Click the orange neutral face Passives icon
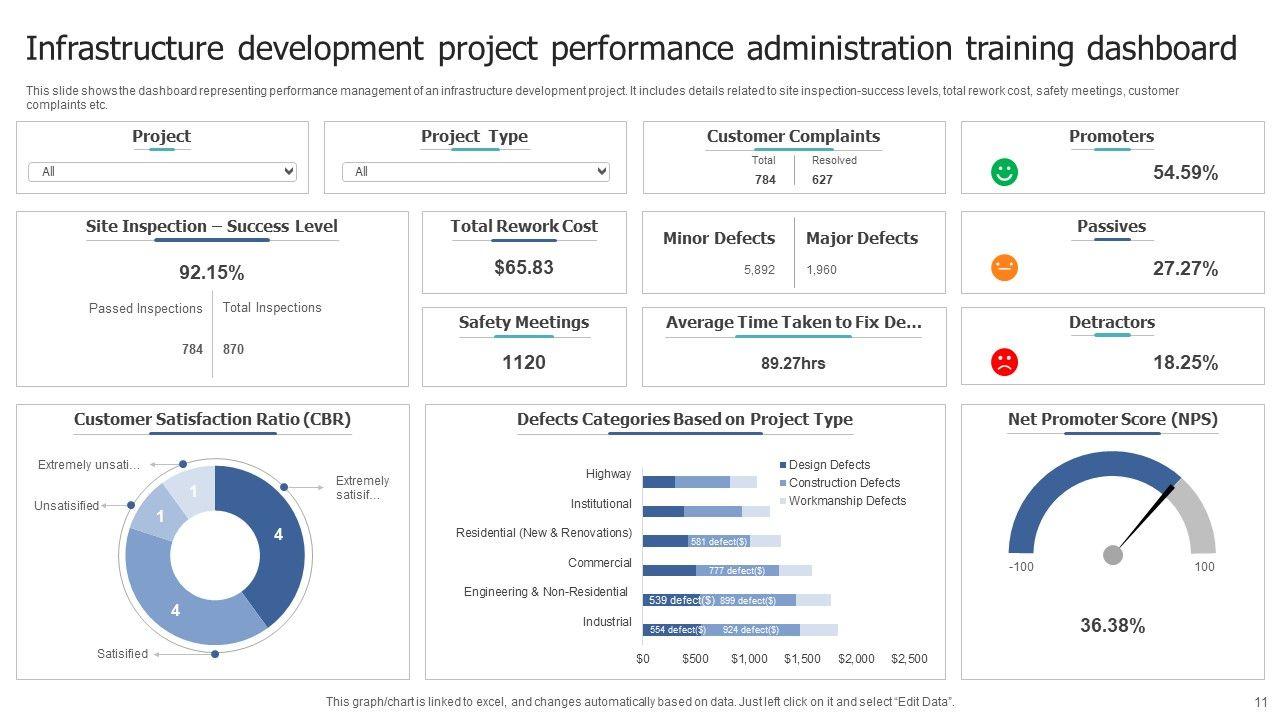Screen dimensions: 1280x720 1004,268
